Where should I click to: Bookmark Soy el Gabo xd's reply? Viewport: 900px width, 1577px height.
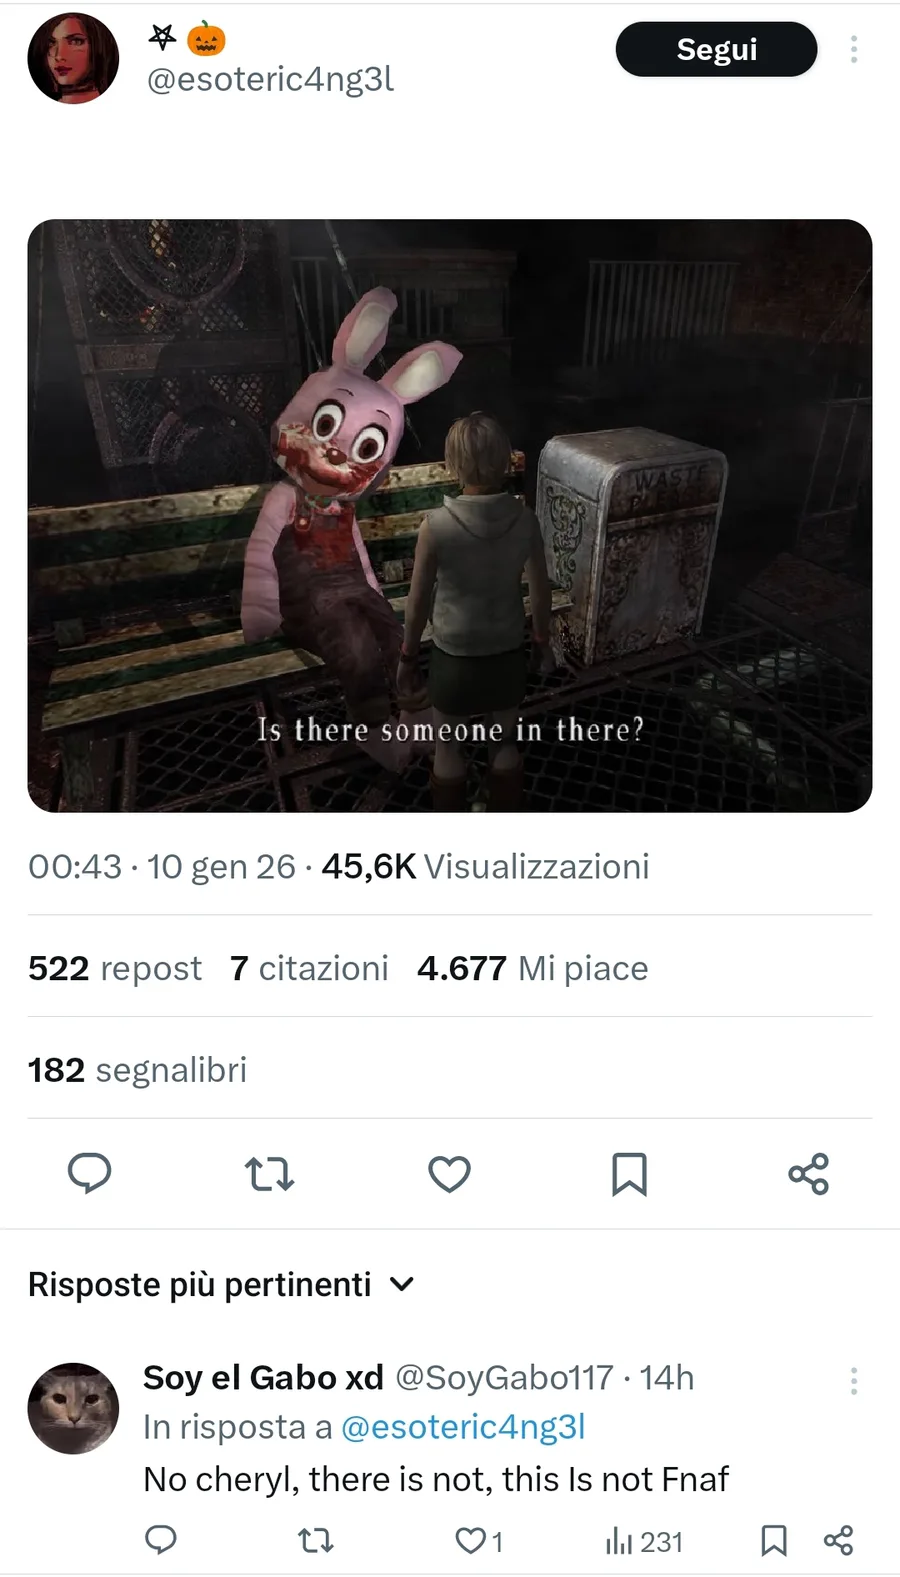[774, 1540]
